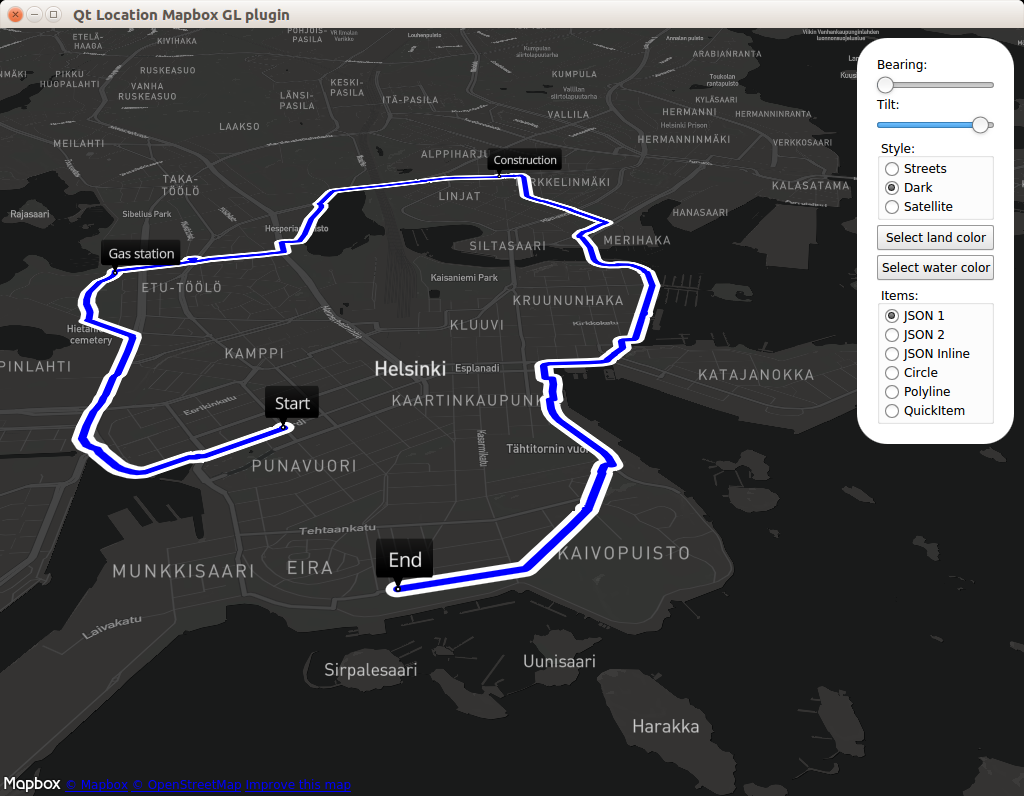This screenshot has height=796, width=1024.
Task: Click the Uunisaari island label
Action: coord(559,661)
